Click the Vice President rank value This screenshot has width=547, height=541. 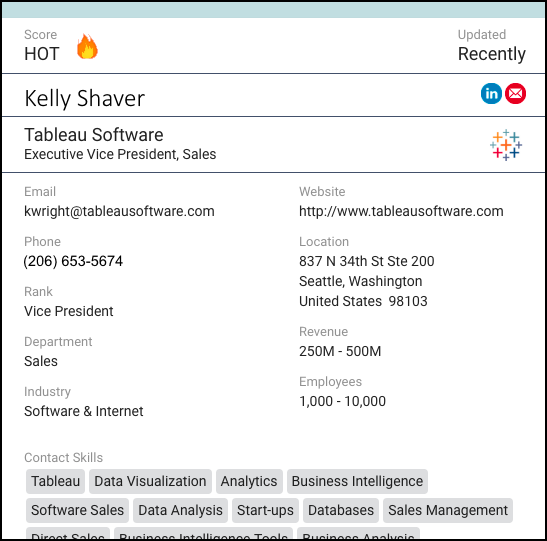69,311
